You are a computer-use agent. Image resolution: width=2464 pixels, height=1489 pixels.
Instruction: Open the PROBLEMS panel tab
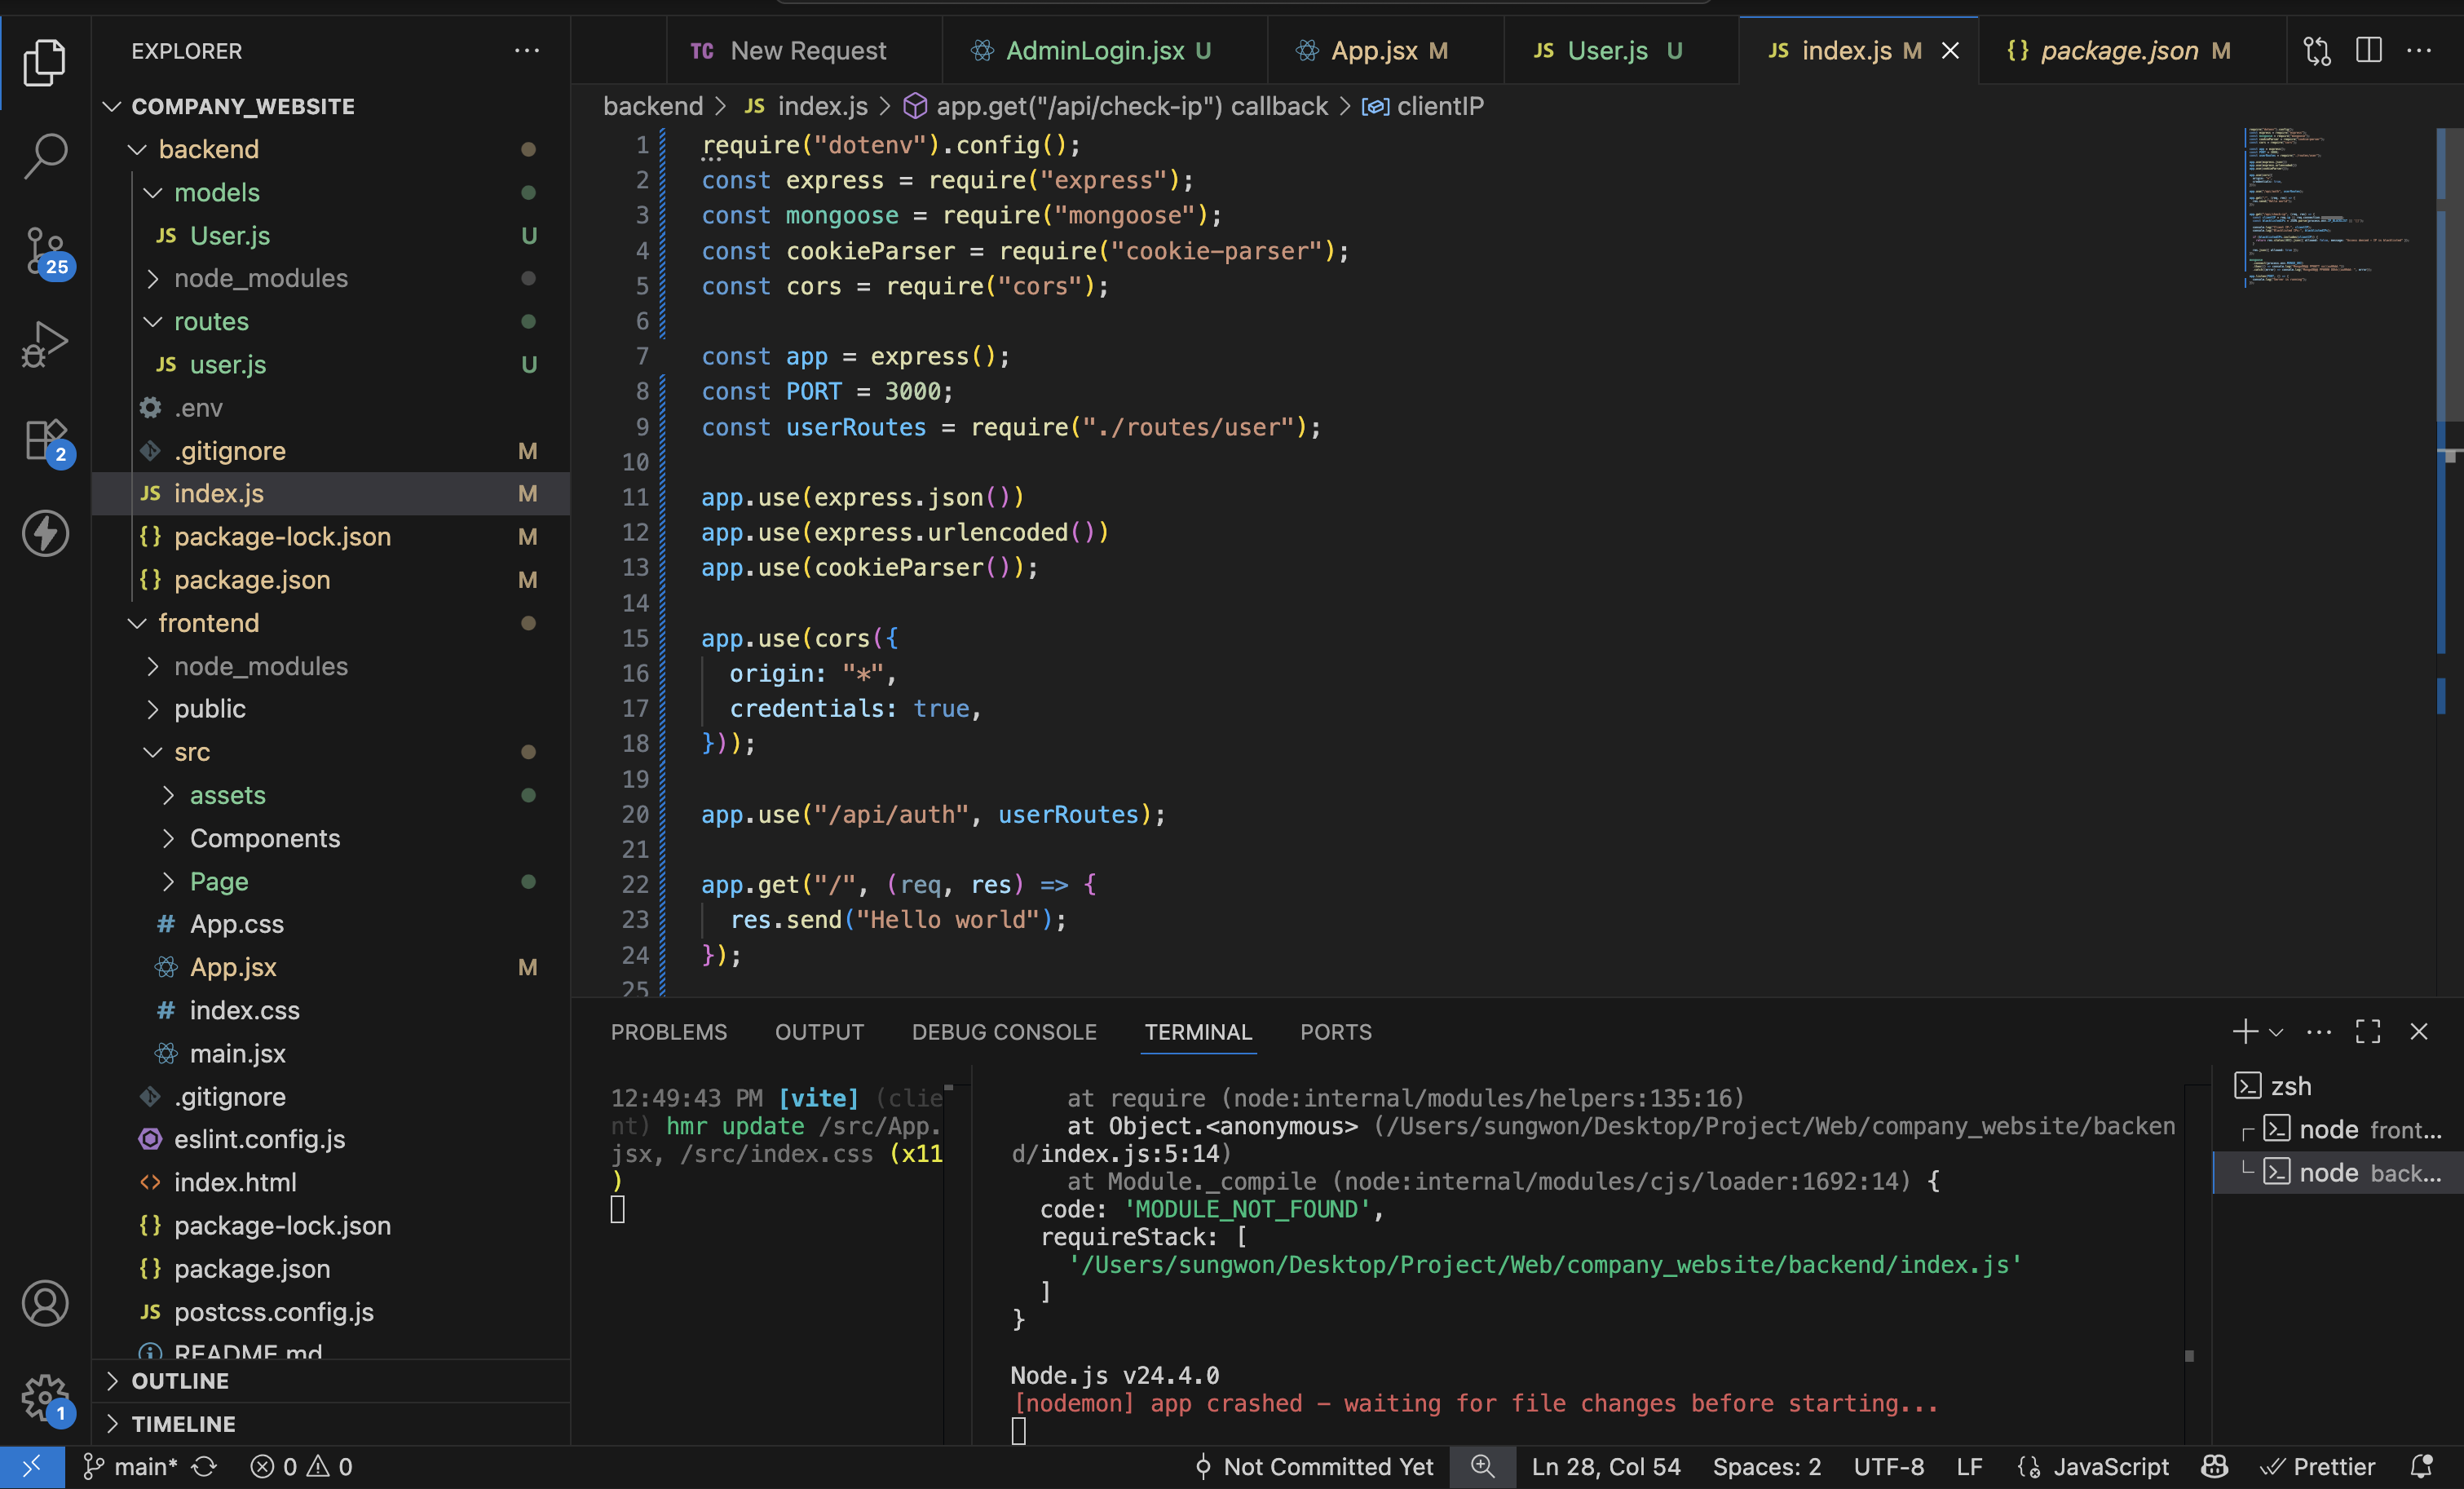tap(669, 1032)
